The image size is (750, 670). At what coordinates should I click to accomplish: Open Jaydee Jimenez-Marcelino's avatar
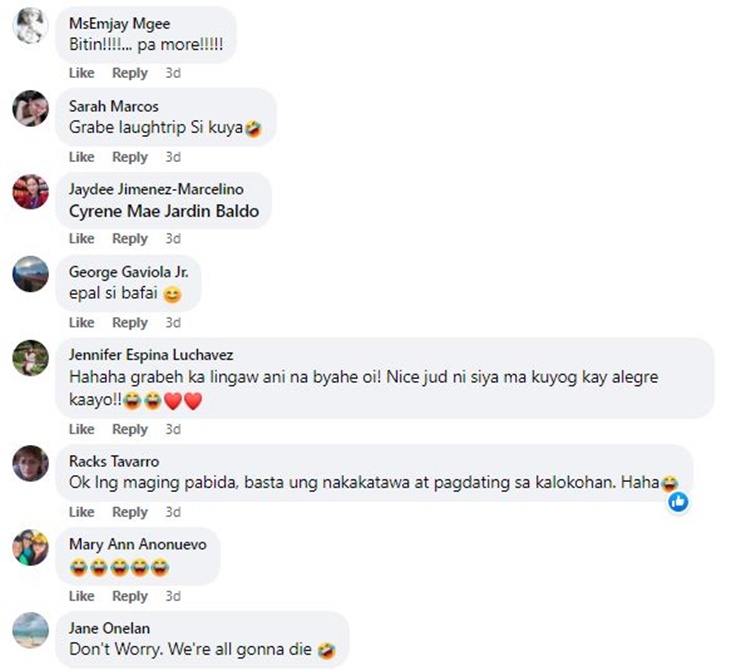pyautogui.click(x=30, y=191)
